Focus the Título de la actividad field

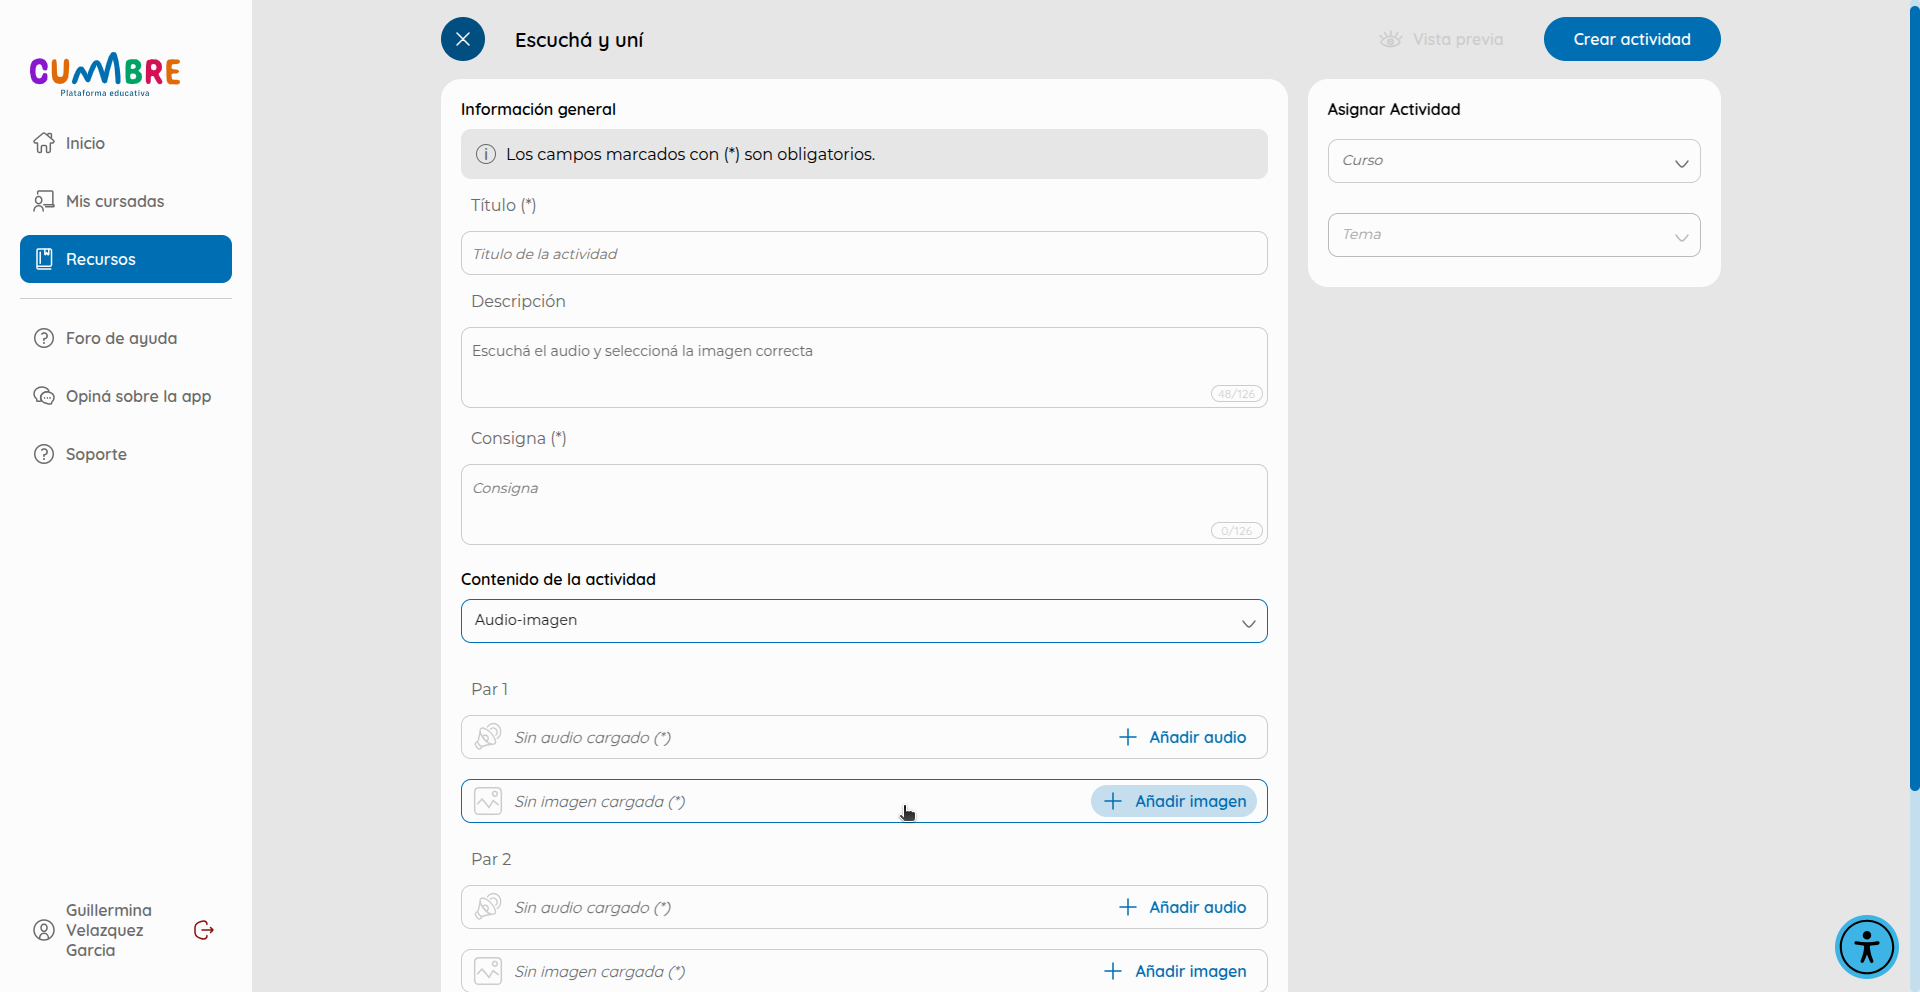(864, 253)
